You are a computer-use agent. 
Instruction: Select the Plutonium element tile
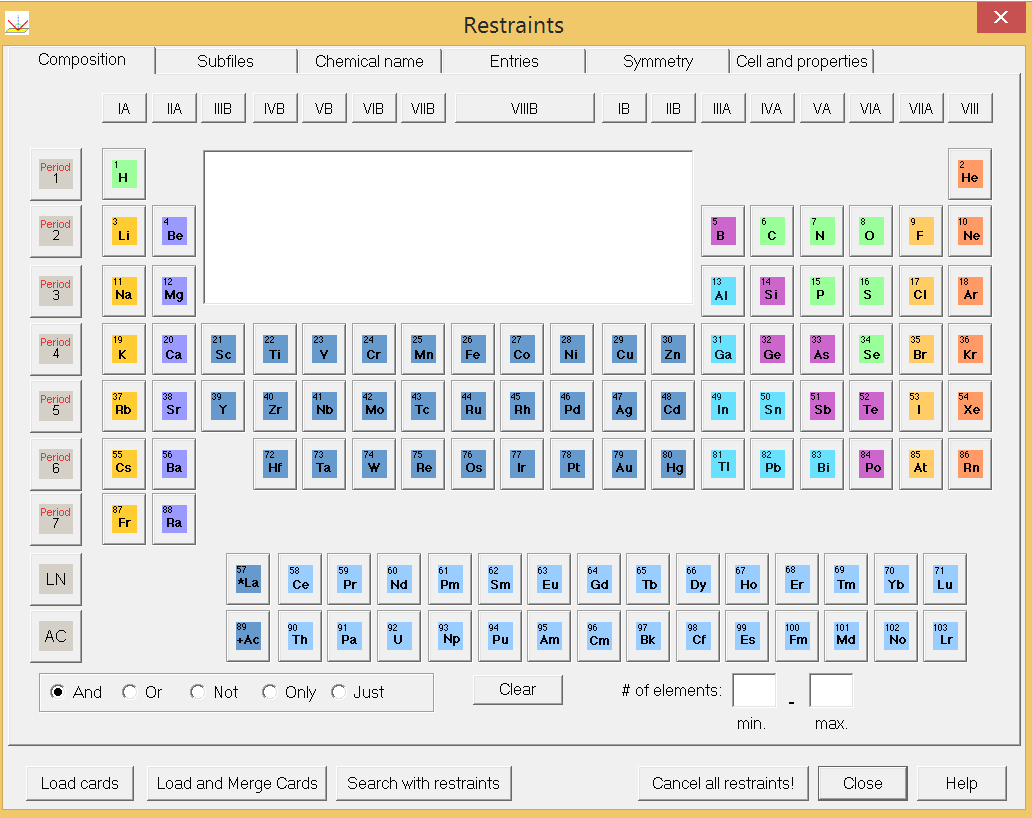pyautogui.click(x=498, y=636)
